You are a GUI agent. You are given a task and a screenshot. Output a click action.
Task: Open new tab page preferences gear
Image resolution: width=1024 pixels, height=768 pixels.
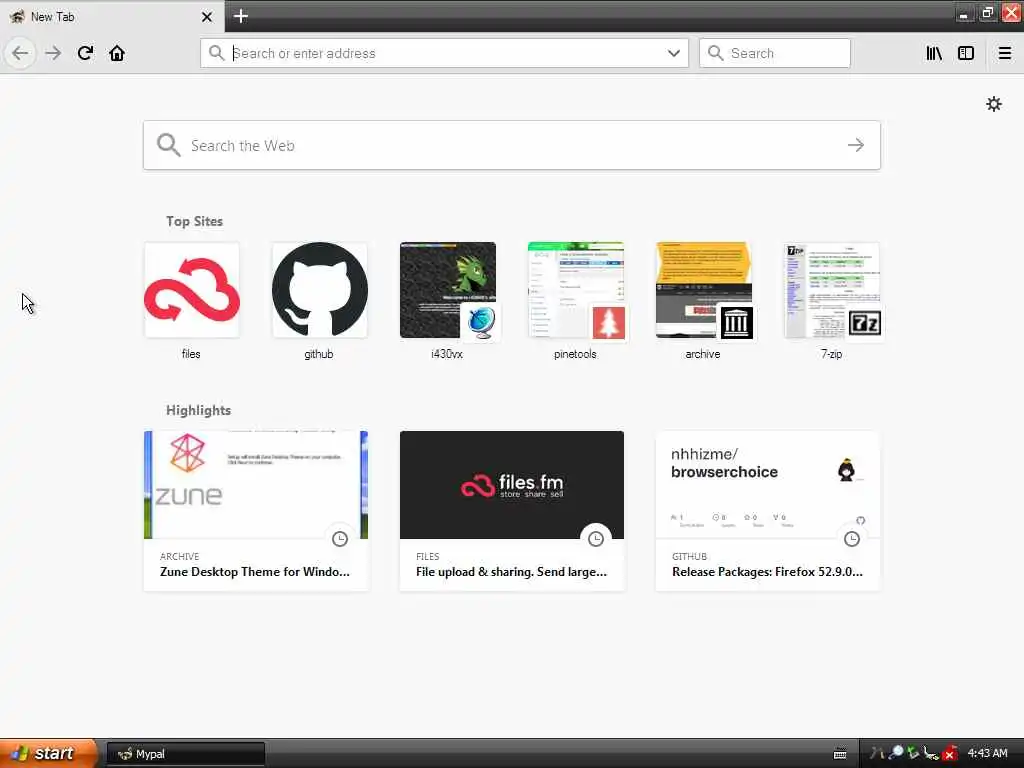pos(994,104)
